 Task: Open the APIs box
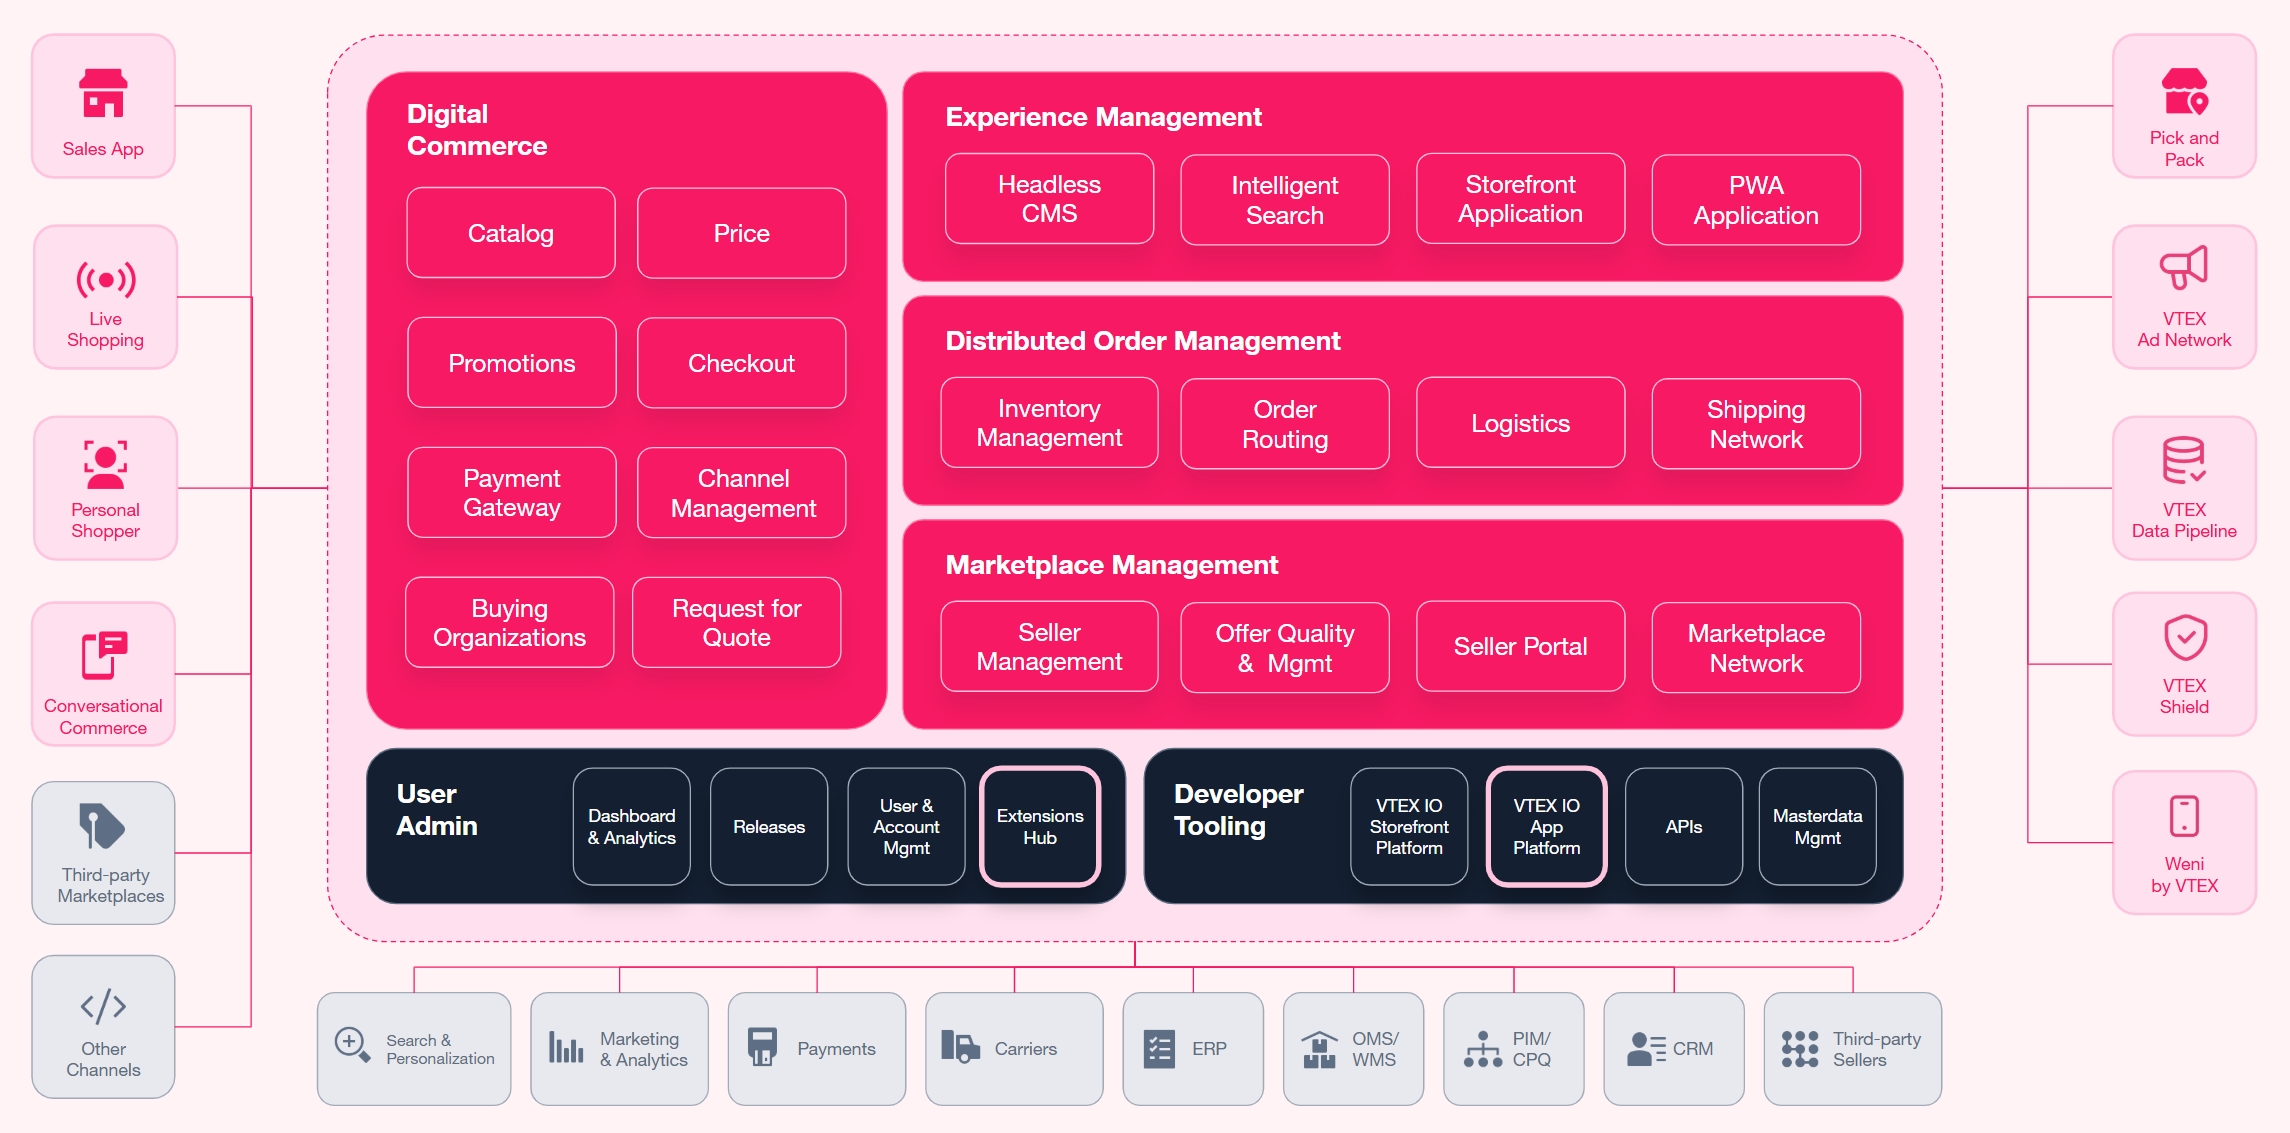(x=1684, y=827)
